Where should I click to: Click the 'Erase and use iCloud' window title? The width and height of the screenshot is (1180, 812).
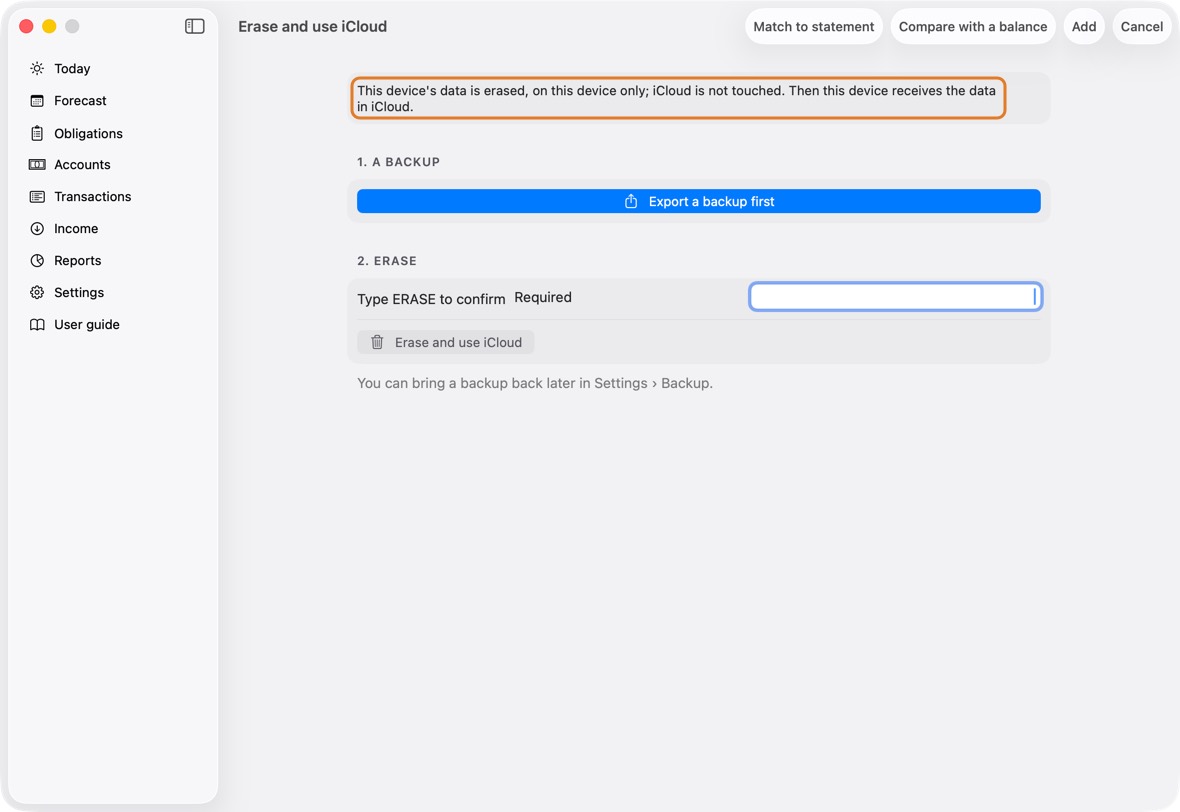[312, 26]
